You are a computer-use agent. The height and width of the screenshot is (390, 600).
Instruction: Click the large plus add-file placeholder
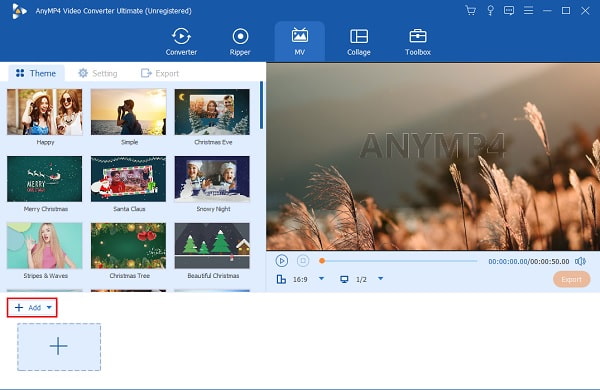click(59, 347)
